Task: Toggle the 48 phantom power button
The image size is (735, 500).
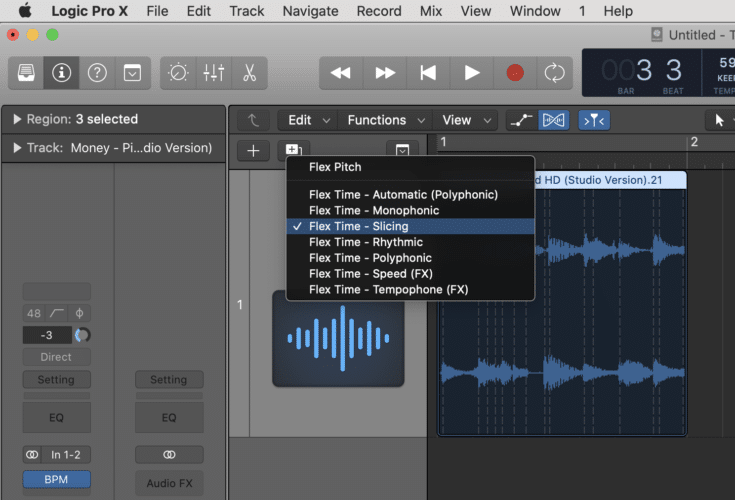Action: pos(34,313)
